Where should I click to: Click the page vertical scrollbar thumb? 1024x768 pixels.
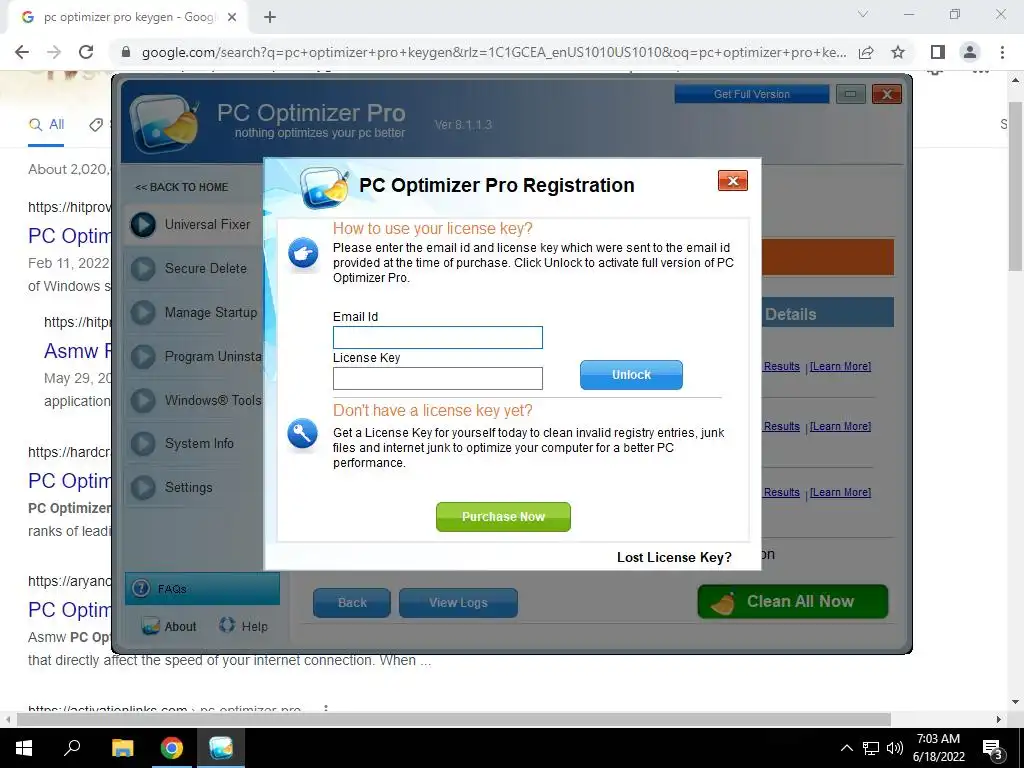[x=1016, y=186]
